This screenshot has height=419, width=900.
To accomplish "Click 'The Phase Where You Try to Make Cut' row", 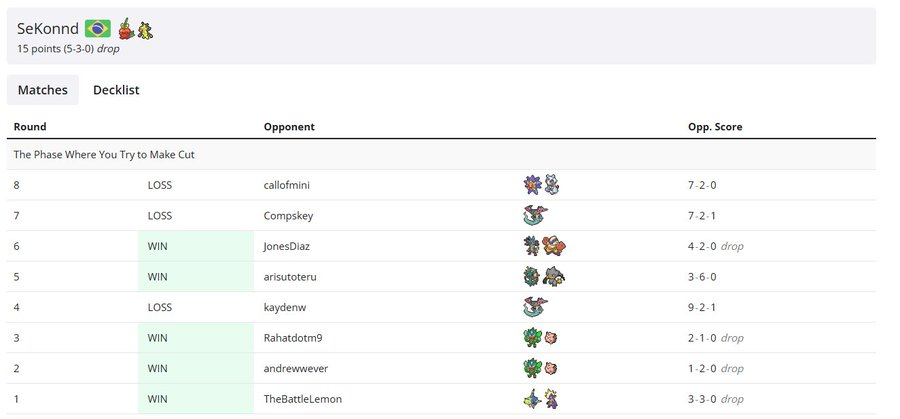I will 441,154.
